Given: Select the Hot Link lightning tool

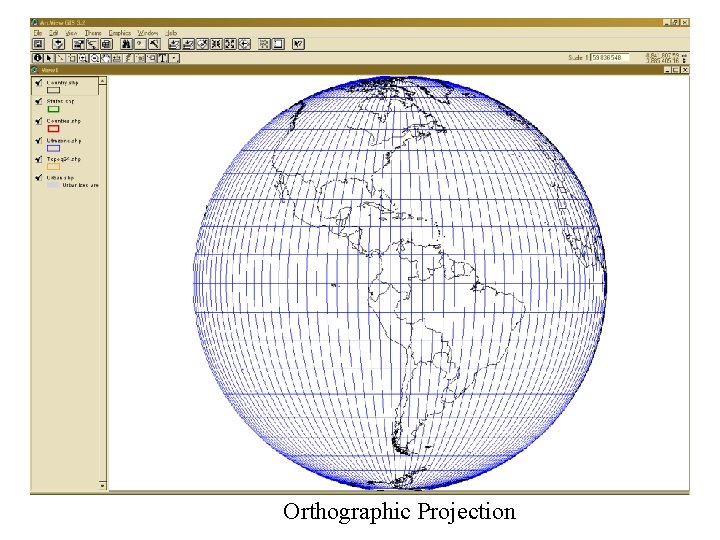Looking at the screenshot, I should tap(128, 58).
